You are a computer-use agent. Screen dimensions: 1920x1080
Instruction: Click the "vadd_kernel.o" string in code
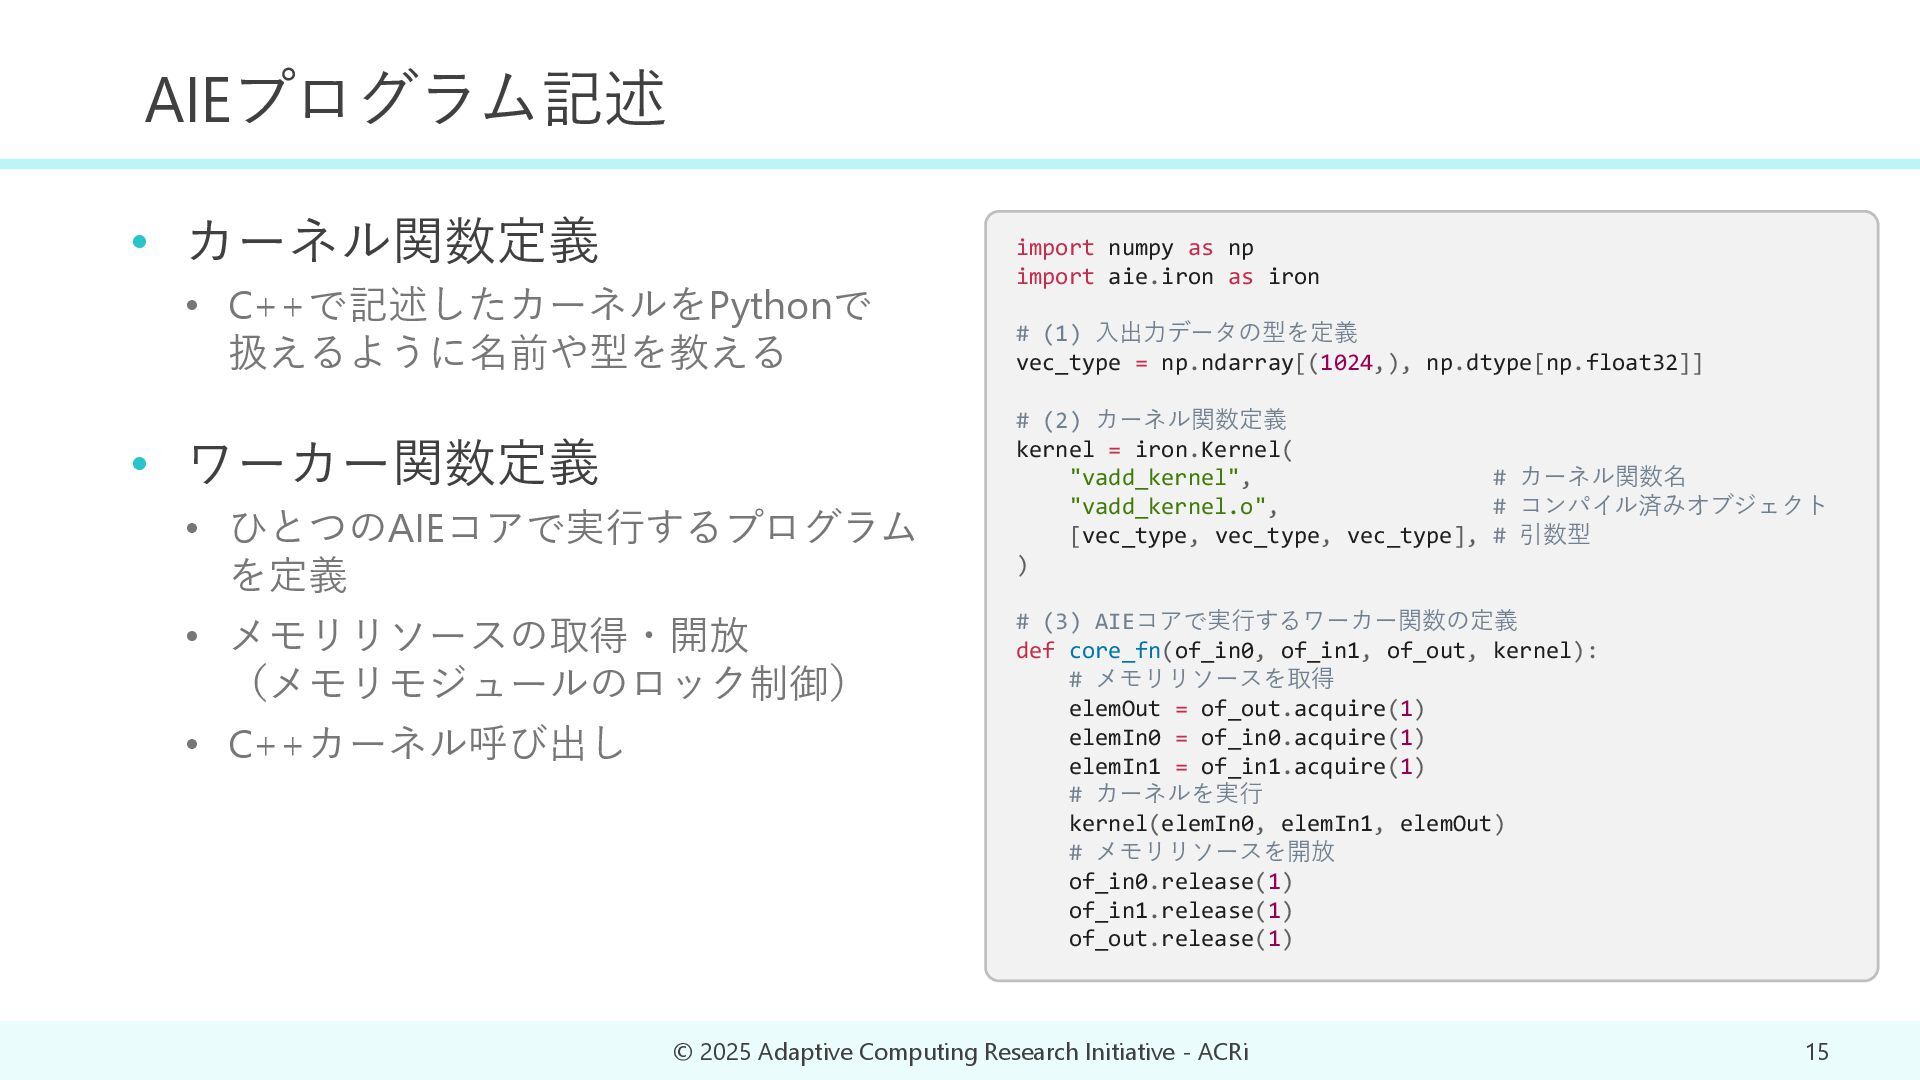tap(1166, 506)
